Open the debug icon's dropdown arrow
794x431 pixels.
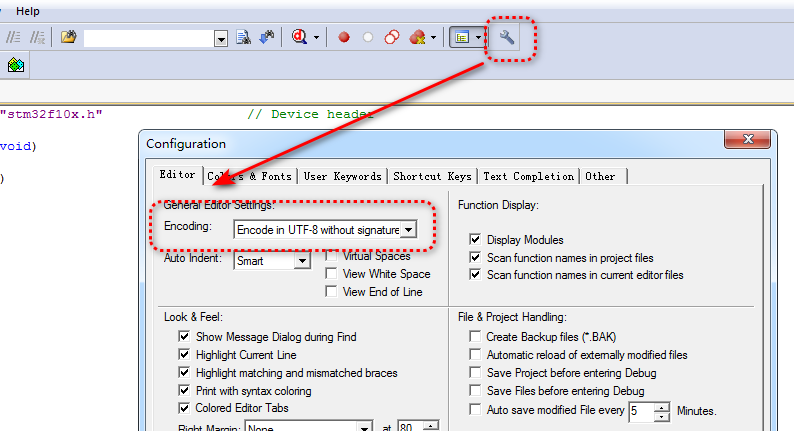tap(316, 37)
